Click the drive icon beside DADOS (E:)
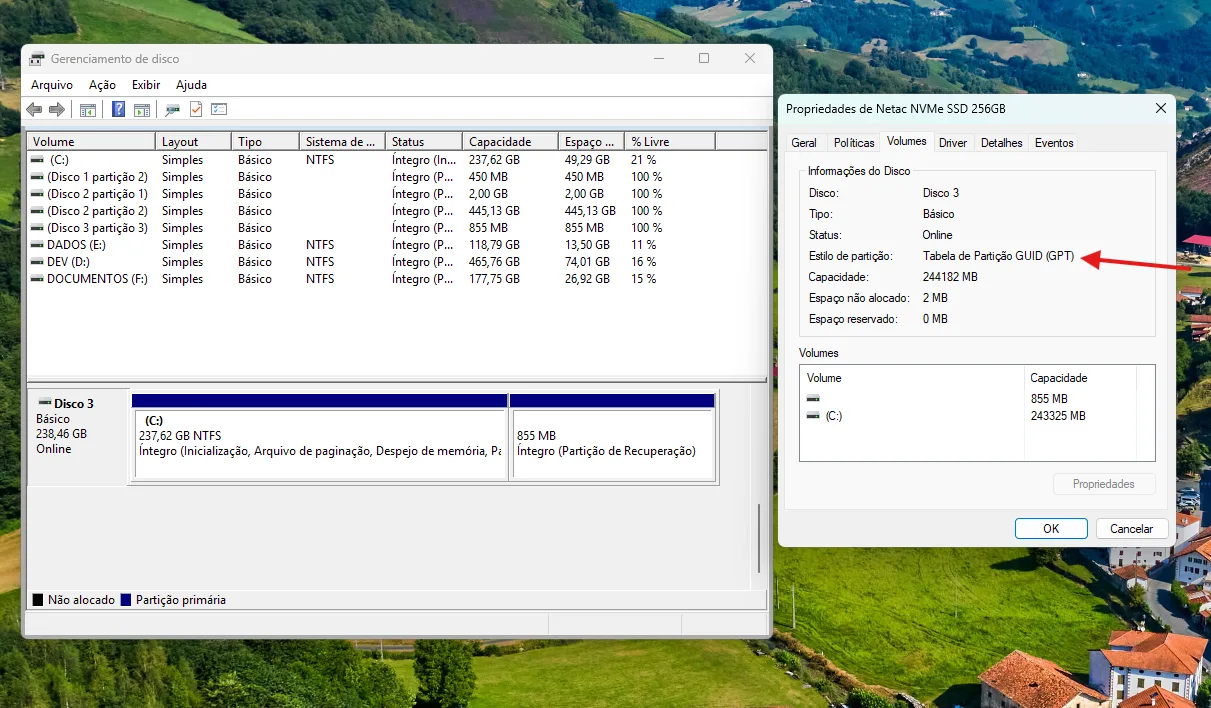This screenshot has height=708, width=1211. [37, 244]
